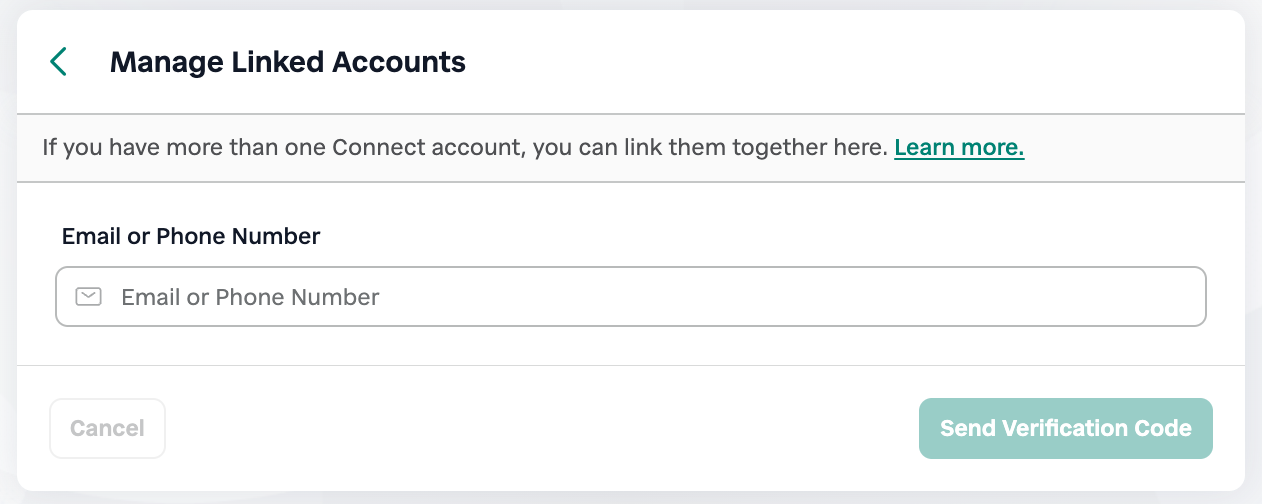Click the envelope icon in the field
The width and height of the screenshot is (1262, 504).
pos(89,297)
